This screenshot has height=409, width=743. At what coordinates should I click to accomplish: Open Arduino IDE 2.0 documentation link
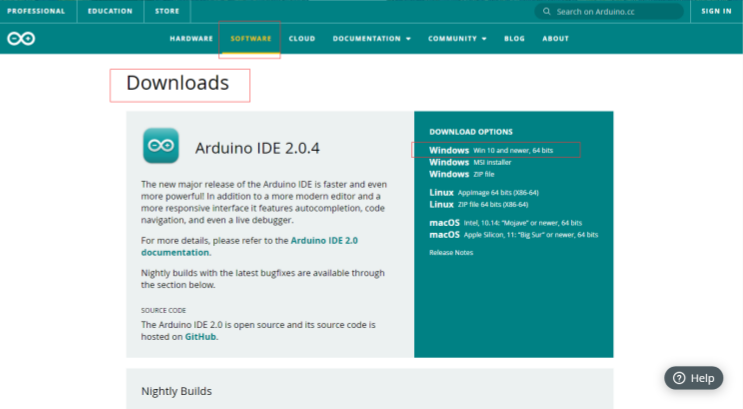coord(249,246)
